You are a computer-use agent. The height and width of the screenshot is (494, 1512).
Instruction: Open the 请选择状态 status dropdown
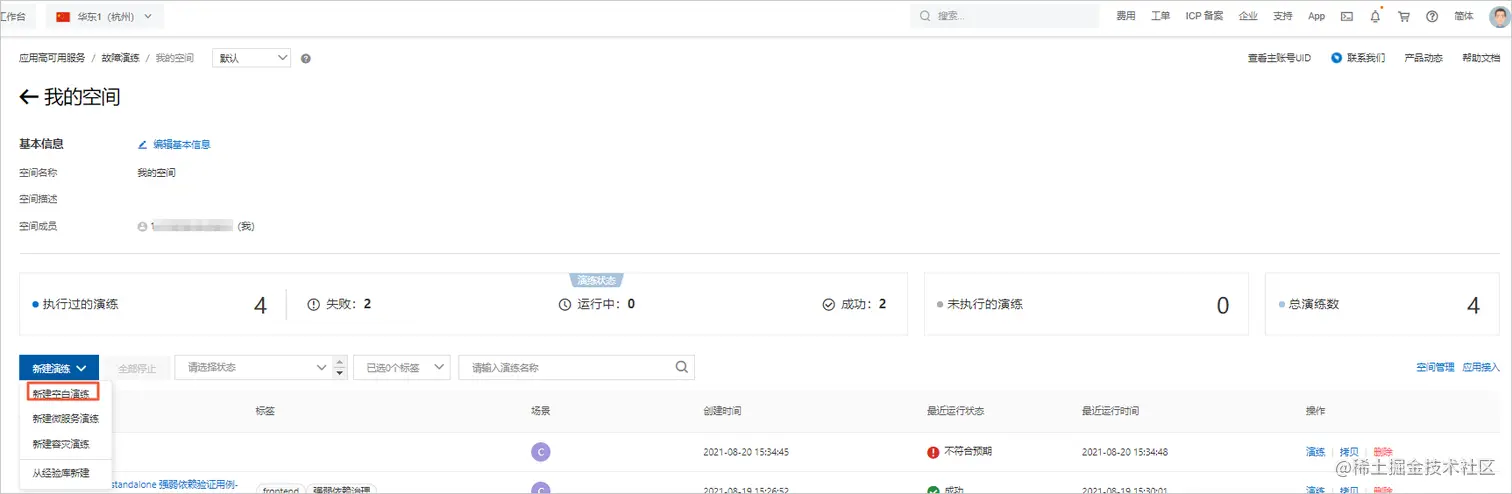(x=253, y=367)
